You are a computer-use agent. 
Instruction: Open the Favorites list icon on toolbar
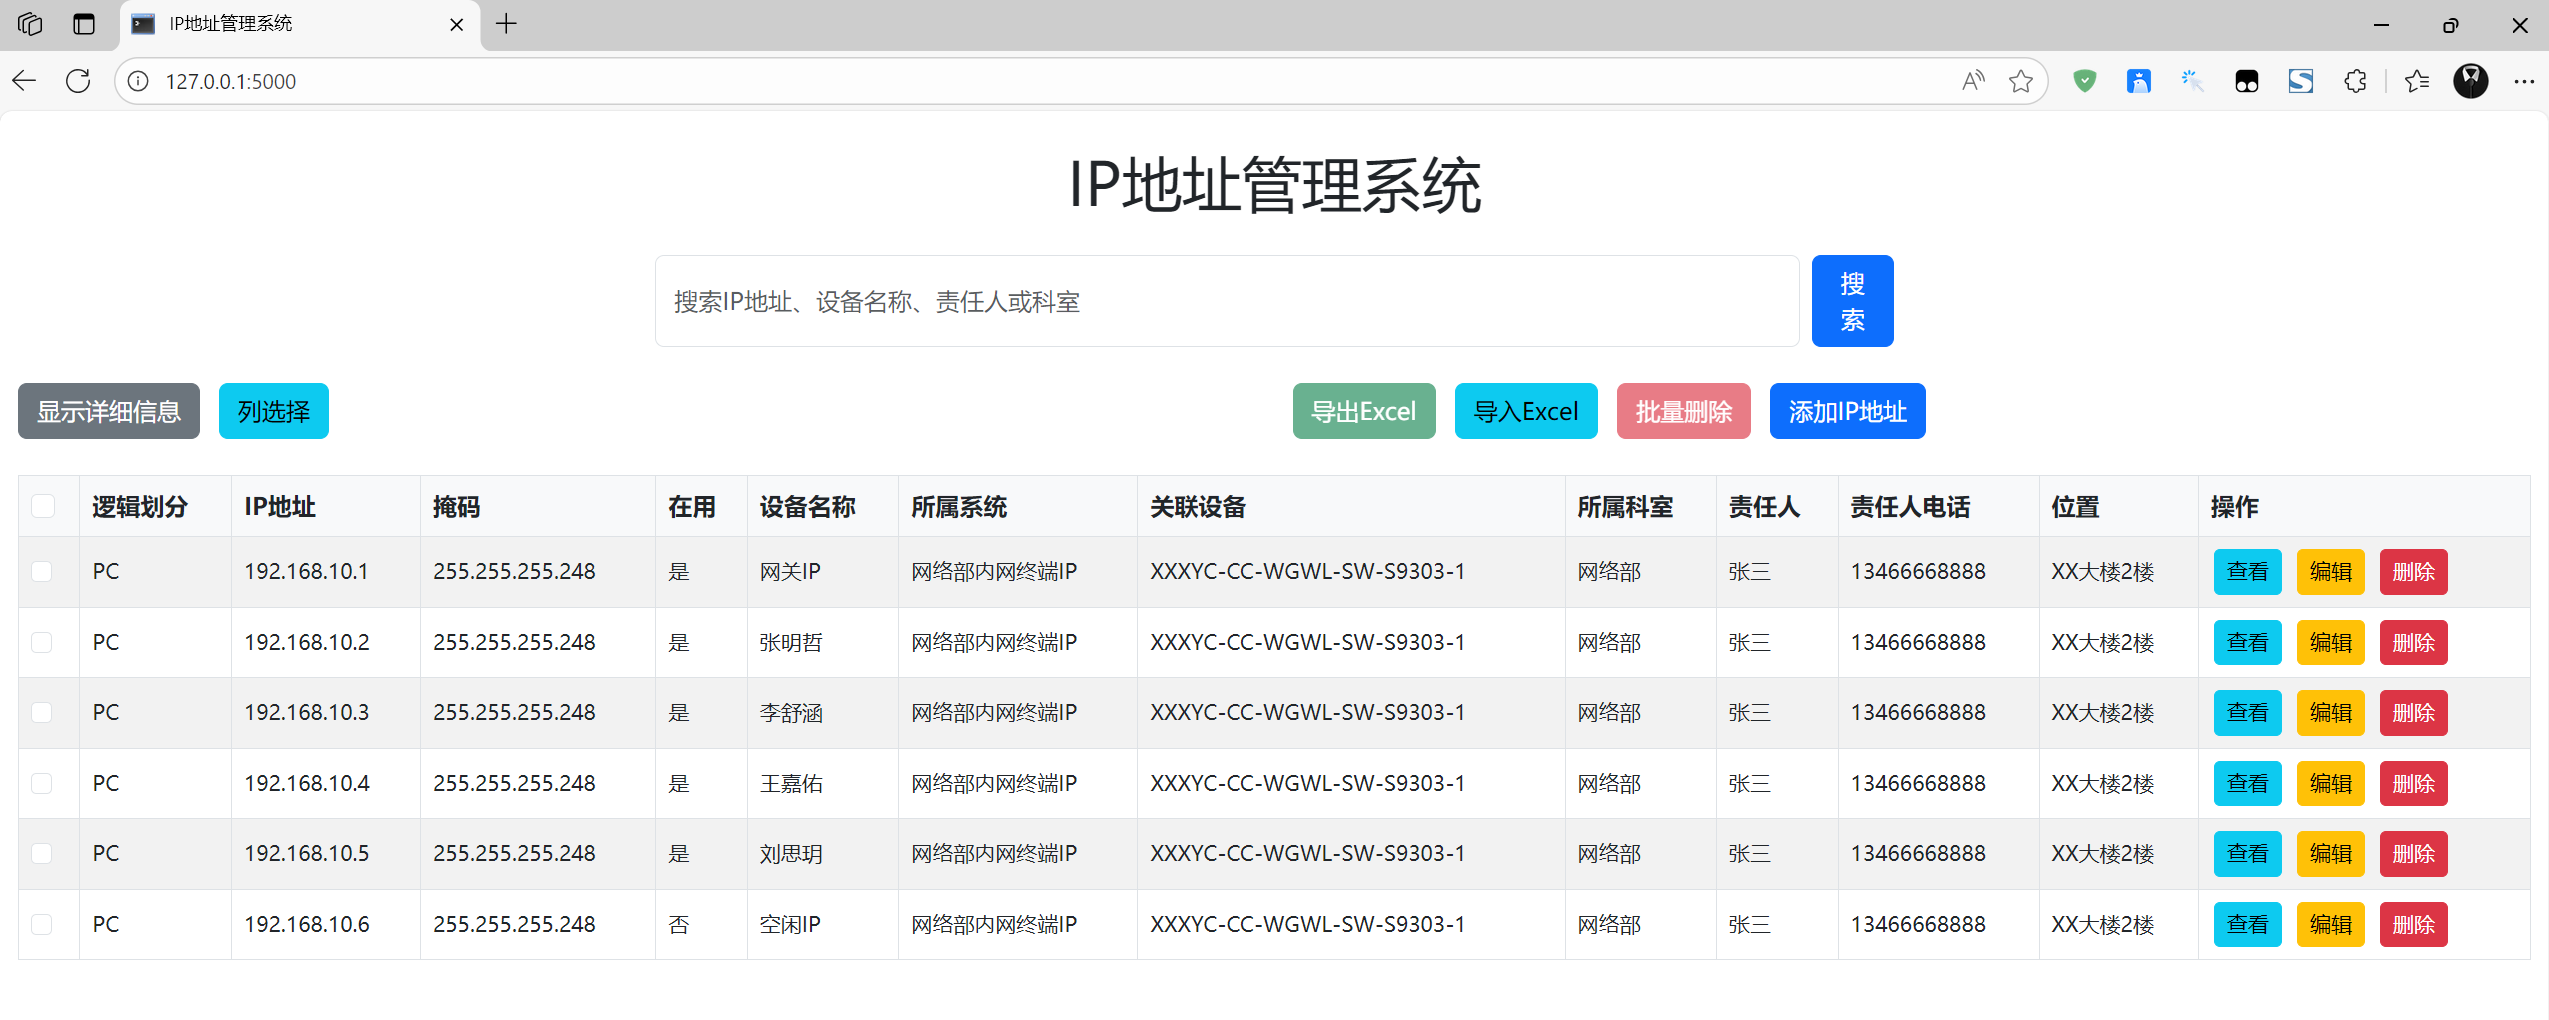coord(2418,81)
